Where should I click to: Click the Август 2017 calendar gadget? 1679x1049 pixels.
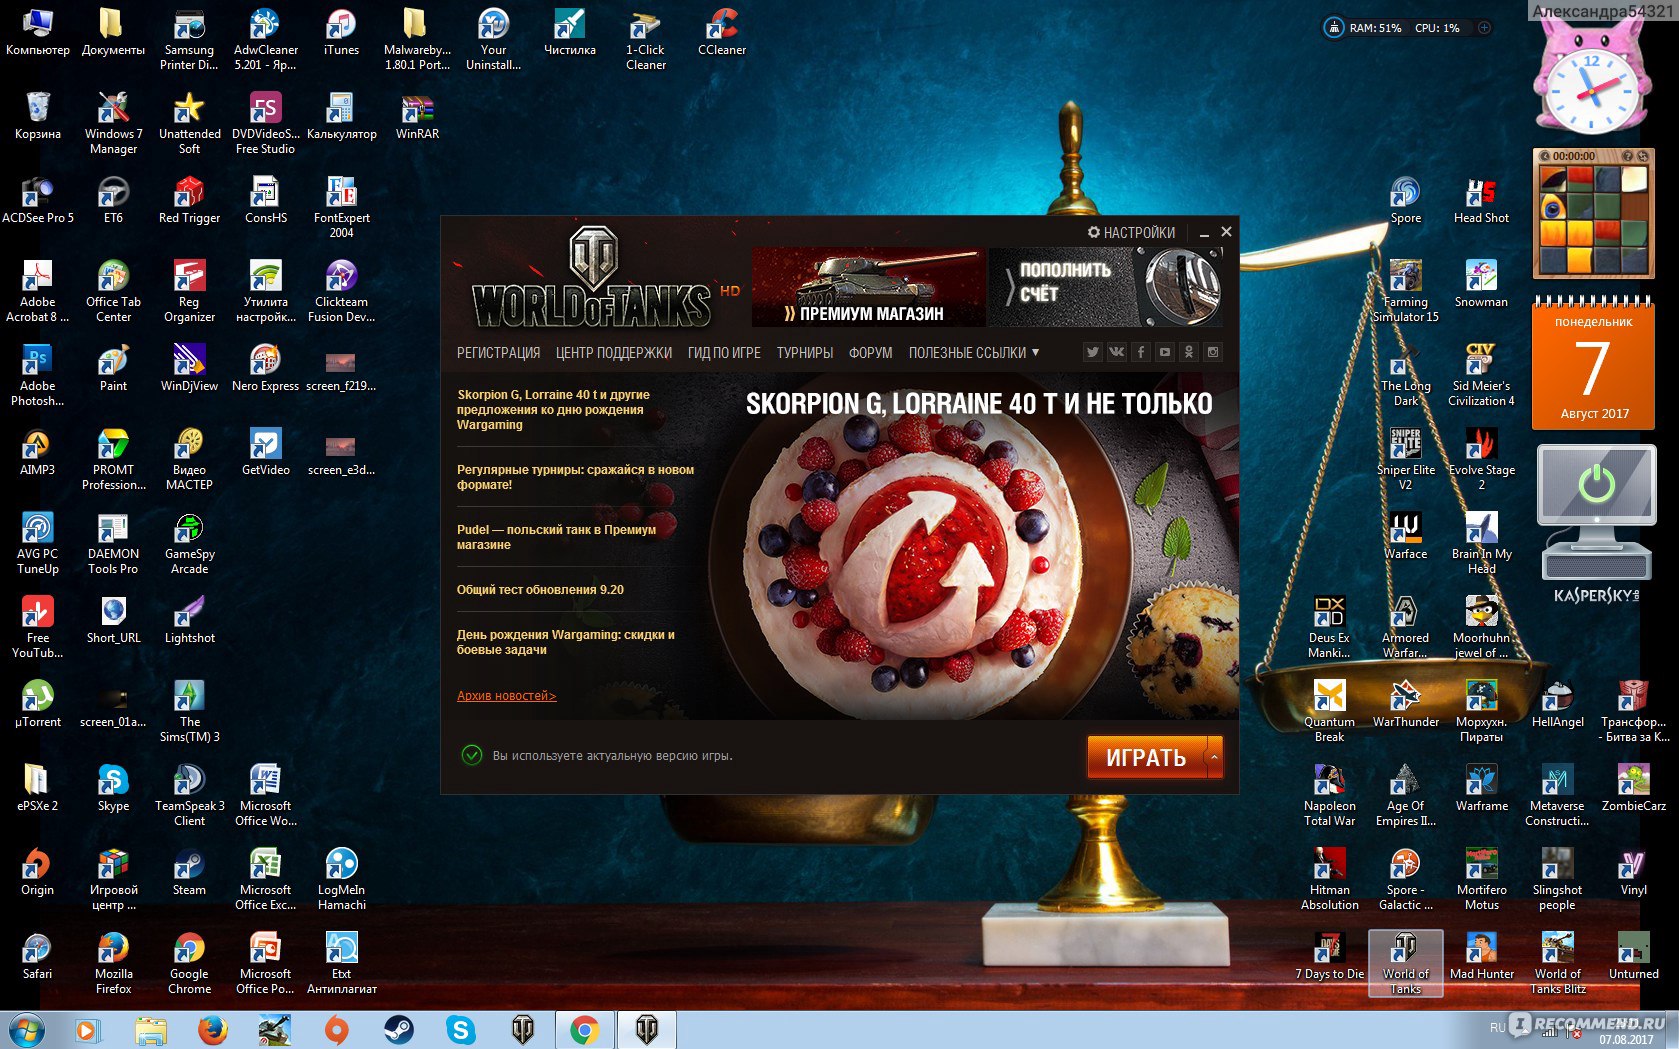[1594, 365]
